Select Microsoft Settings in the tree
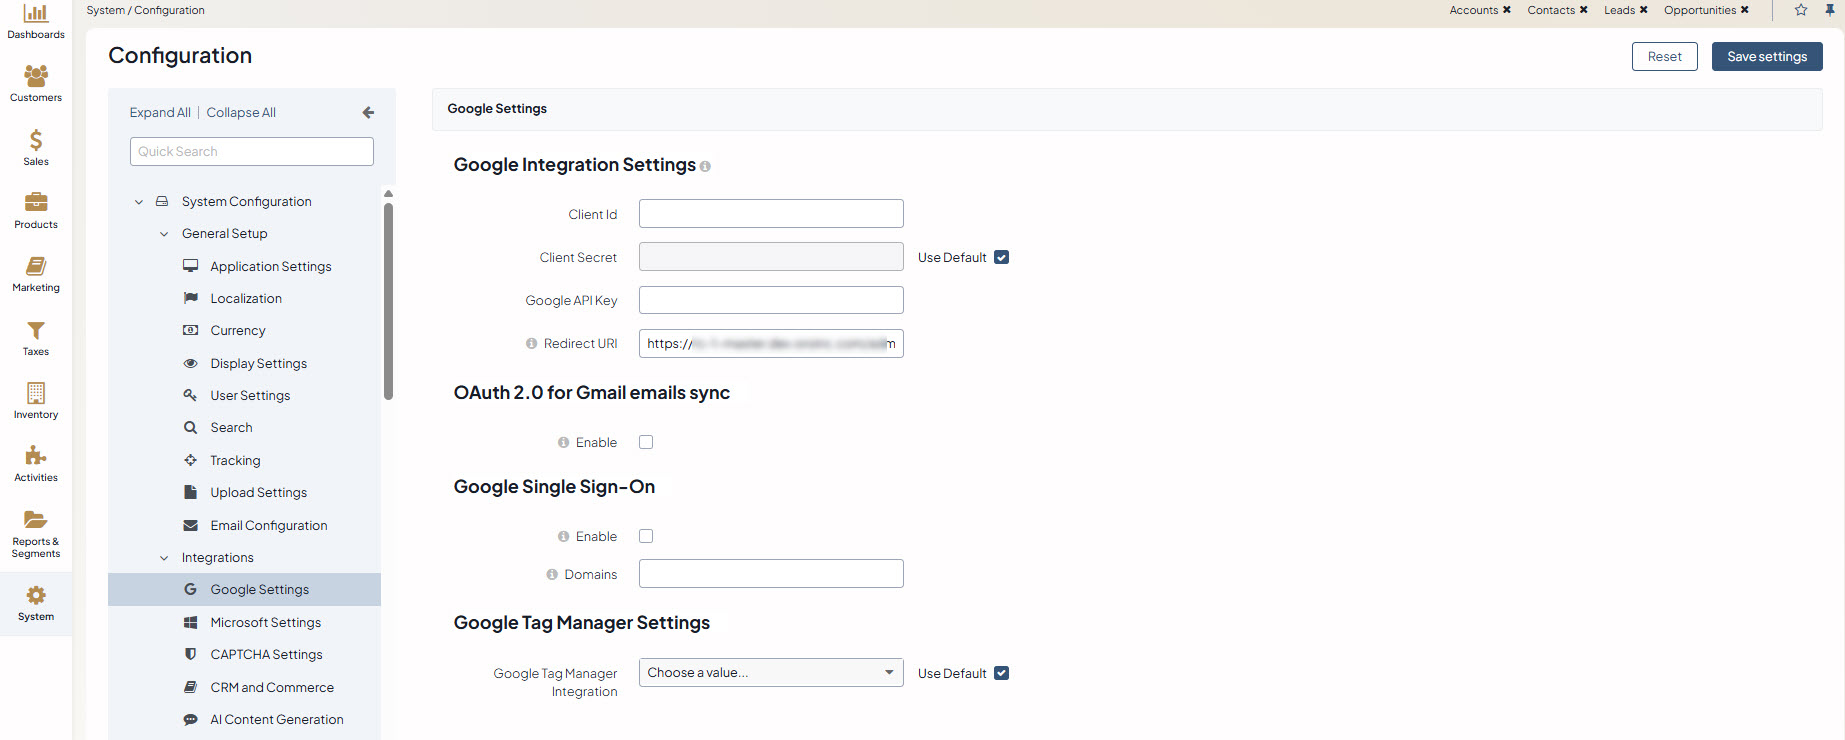Screen dimensions: 1845x740 coord(265,623)
